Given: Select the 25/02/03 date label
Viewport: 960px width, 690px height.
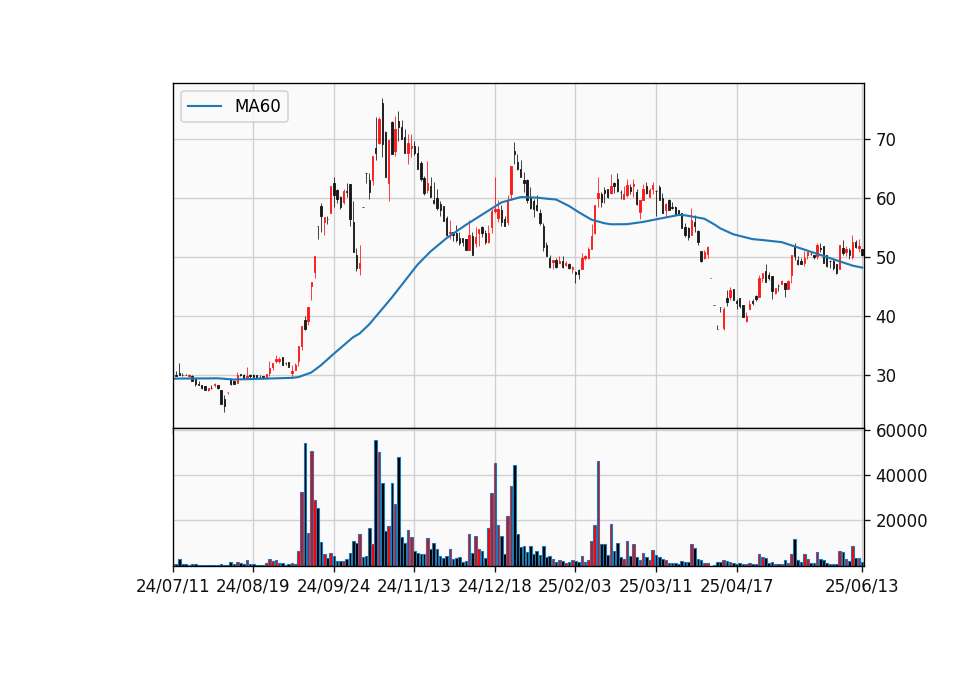Looking at the screenshot, I should [x=575, y=586].
